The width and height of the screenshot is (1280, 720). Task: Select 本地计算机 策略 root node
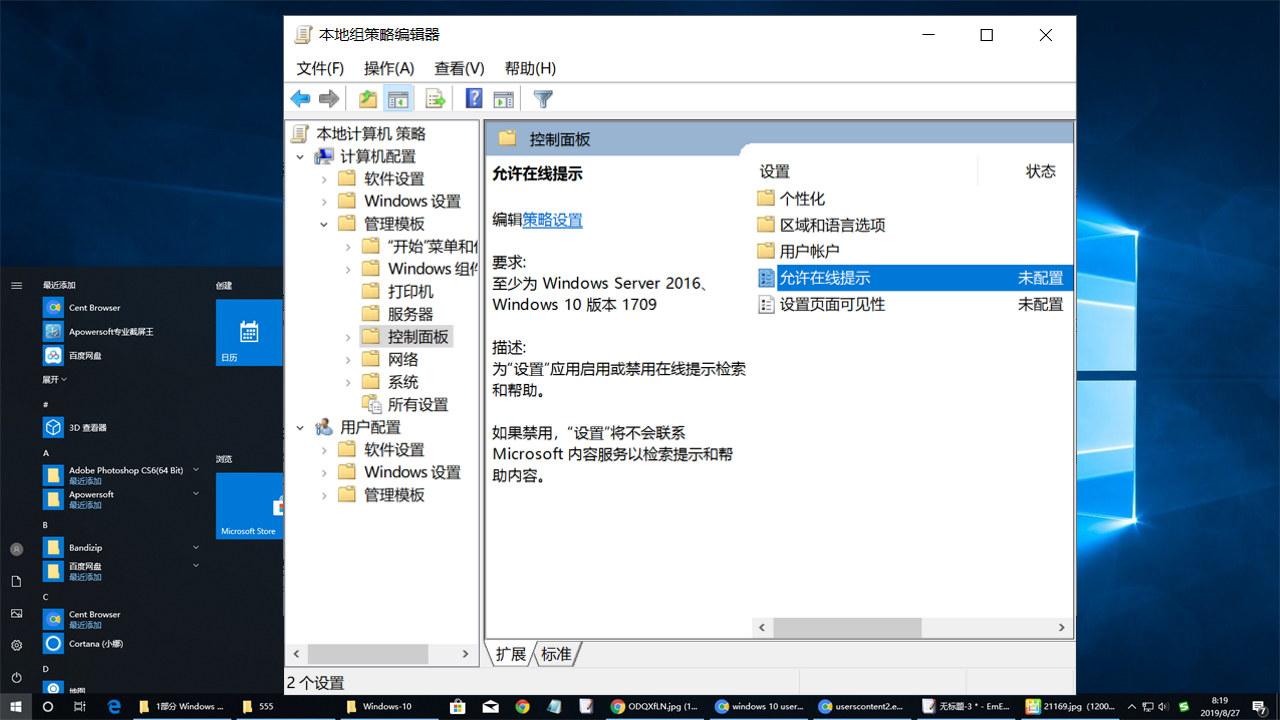[x=371, y=134]
